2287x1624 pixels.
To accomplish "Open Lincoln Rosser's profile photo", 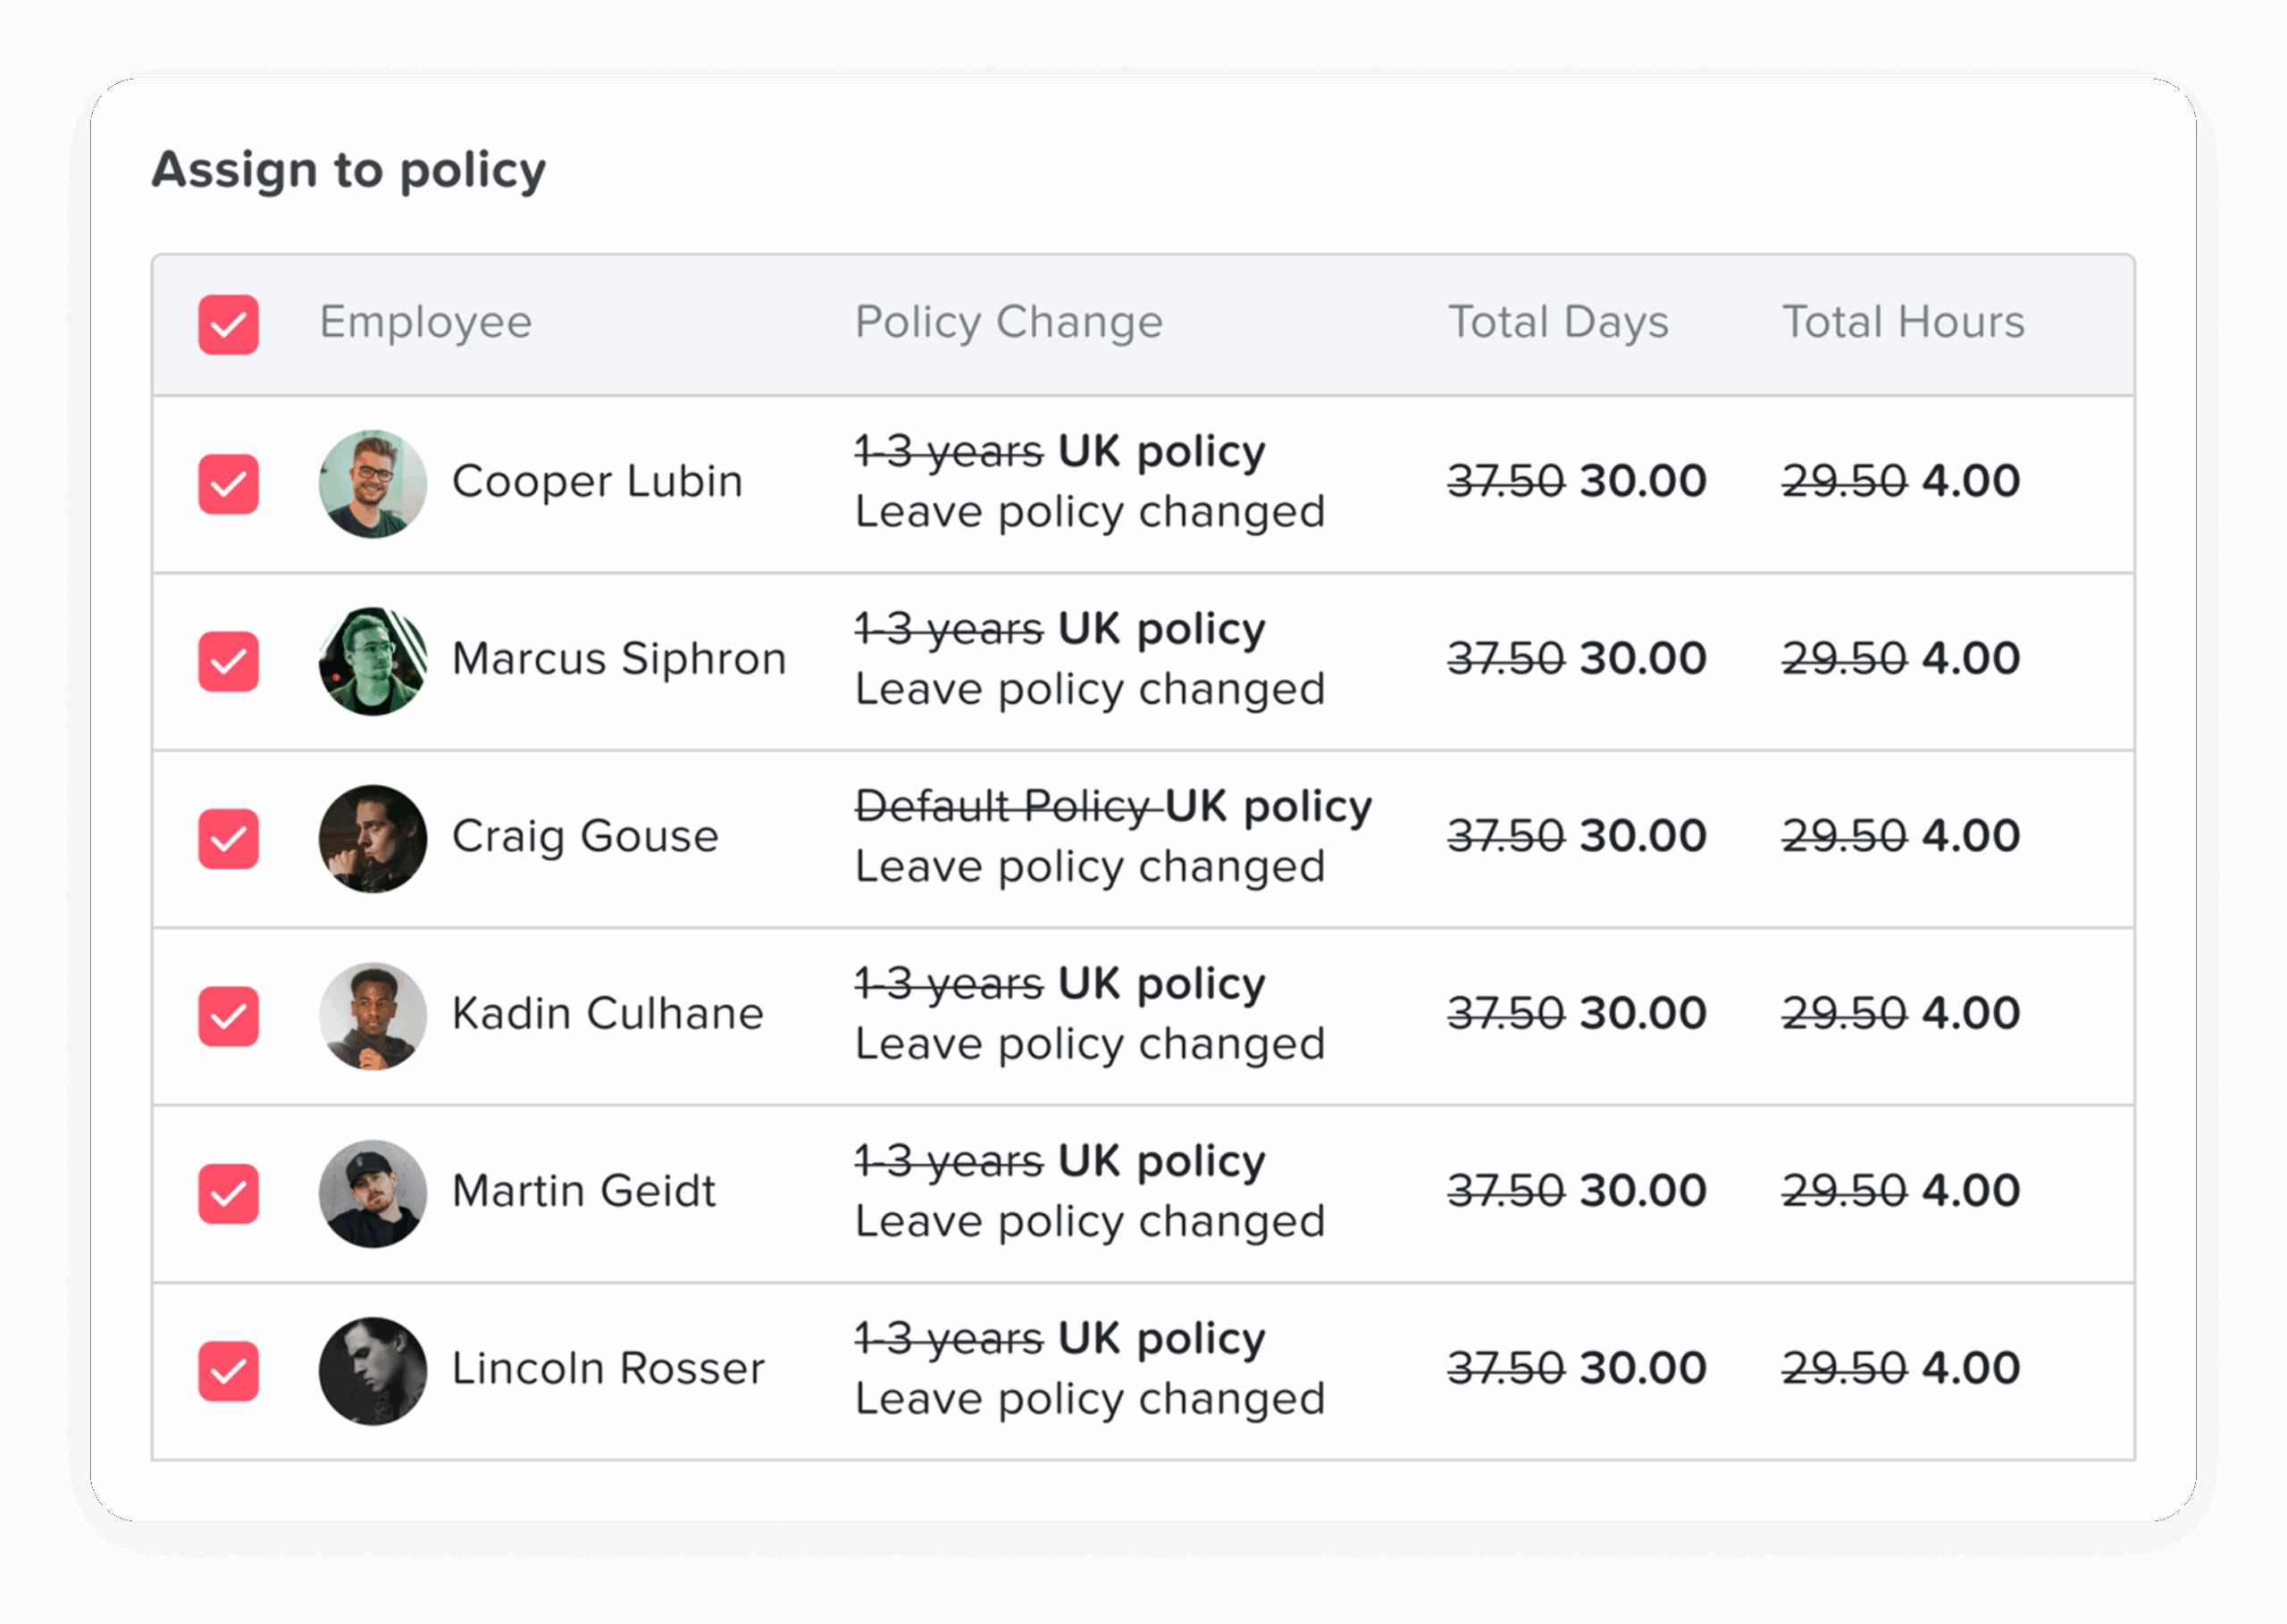I will click(372, 1370).
